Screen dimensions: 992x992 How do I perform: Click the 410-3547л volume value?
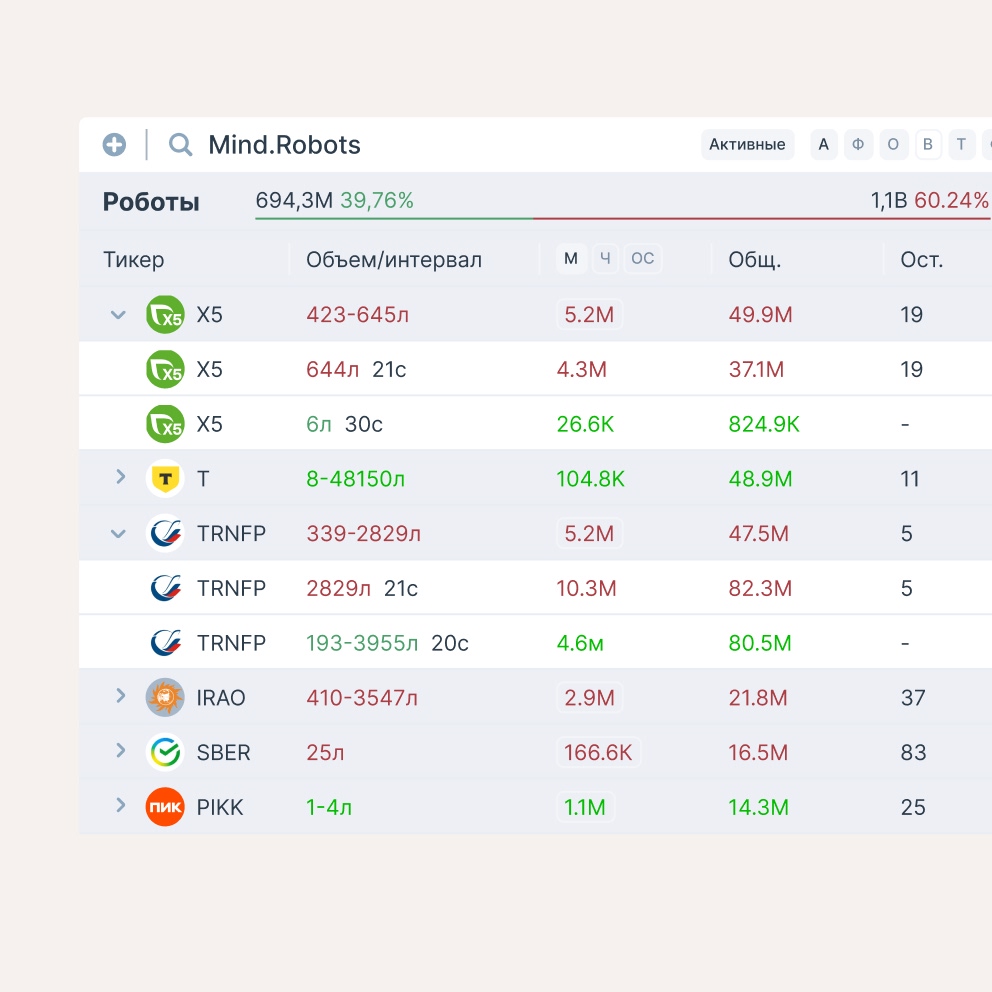[x=362, y=698]
